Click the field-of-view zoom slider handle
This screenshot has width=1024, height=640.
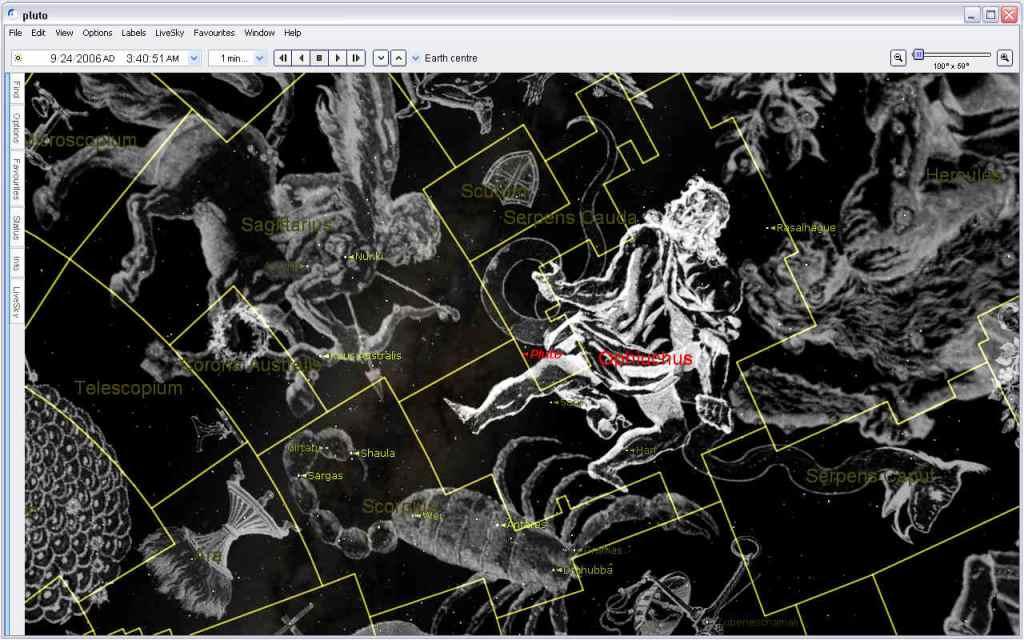tap(918, 54)
